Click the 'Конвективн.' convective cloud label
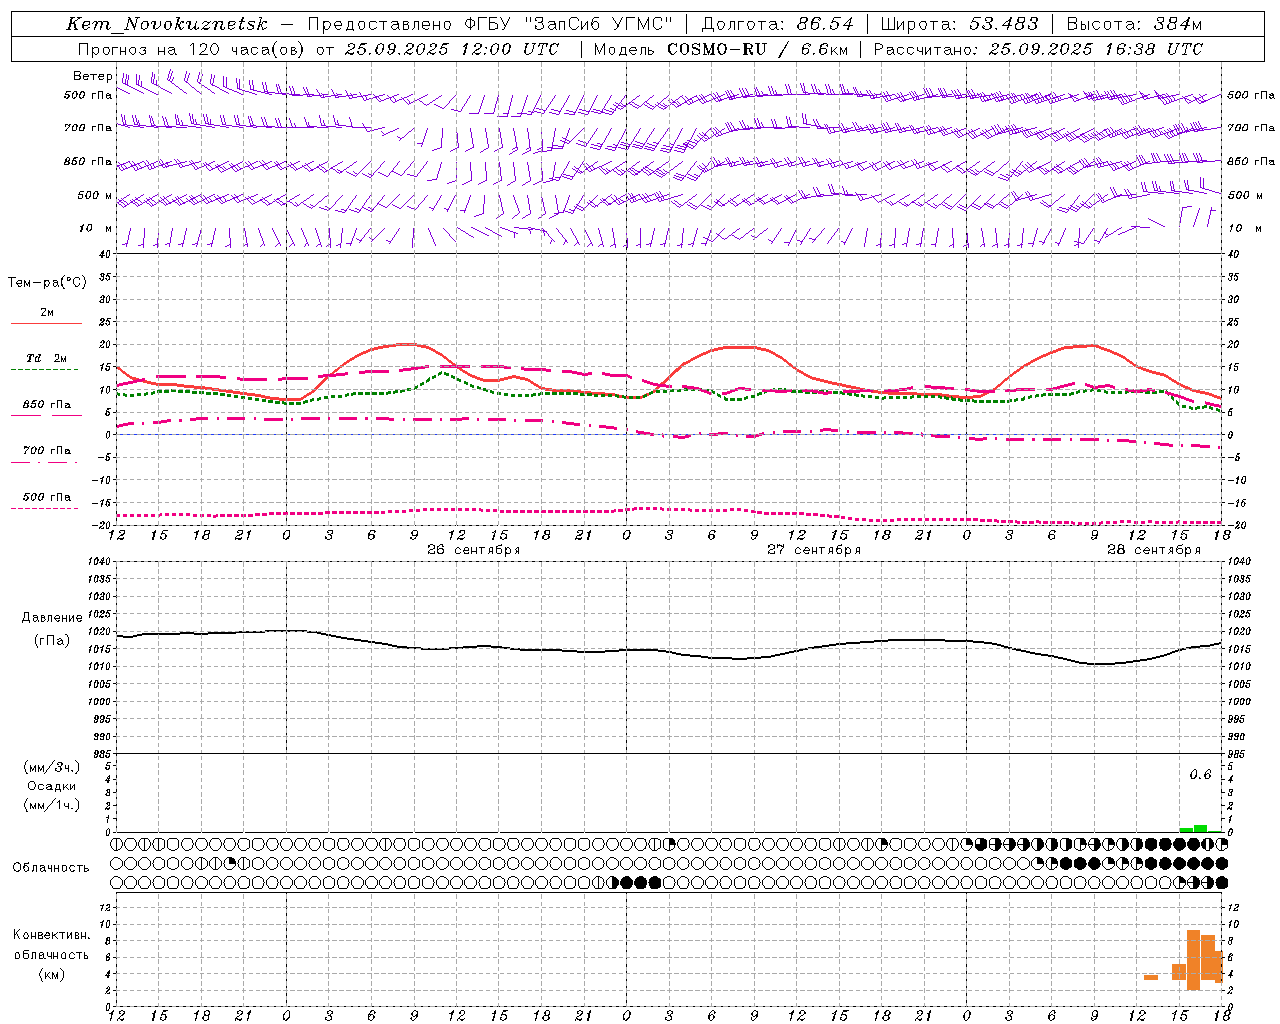Viewport: 1280px width, 1024px height. [x=52, y=935]
